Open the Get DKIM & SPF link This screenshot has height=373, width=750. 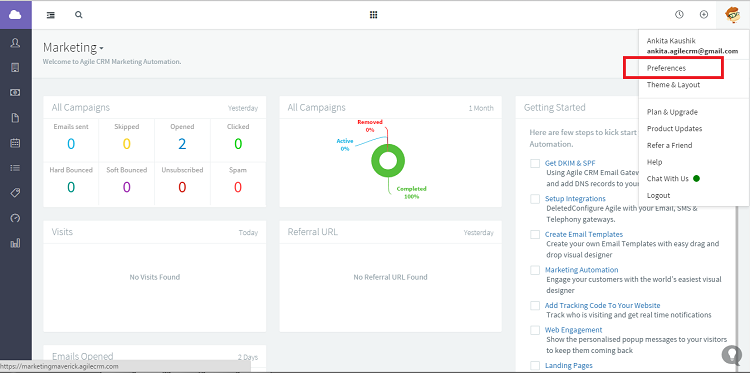point(570,163)
